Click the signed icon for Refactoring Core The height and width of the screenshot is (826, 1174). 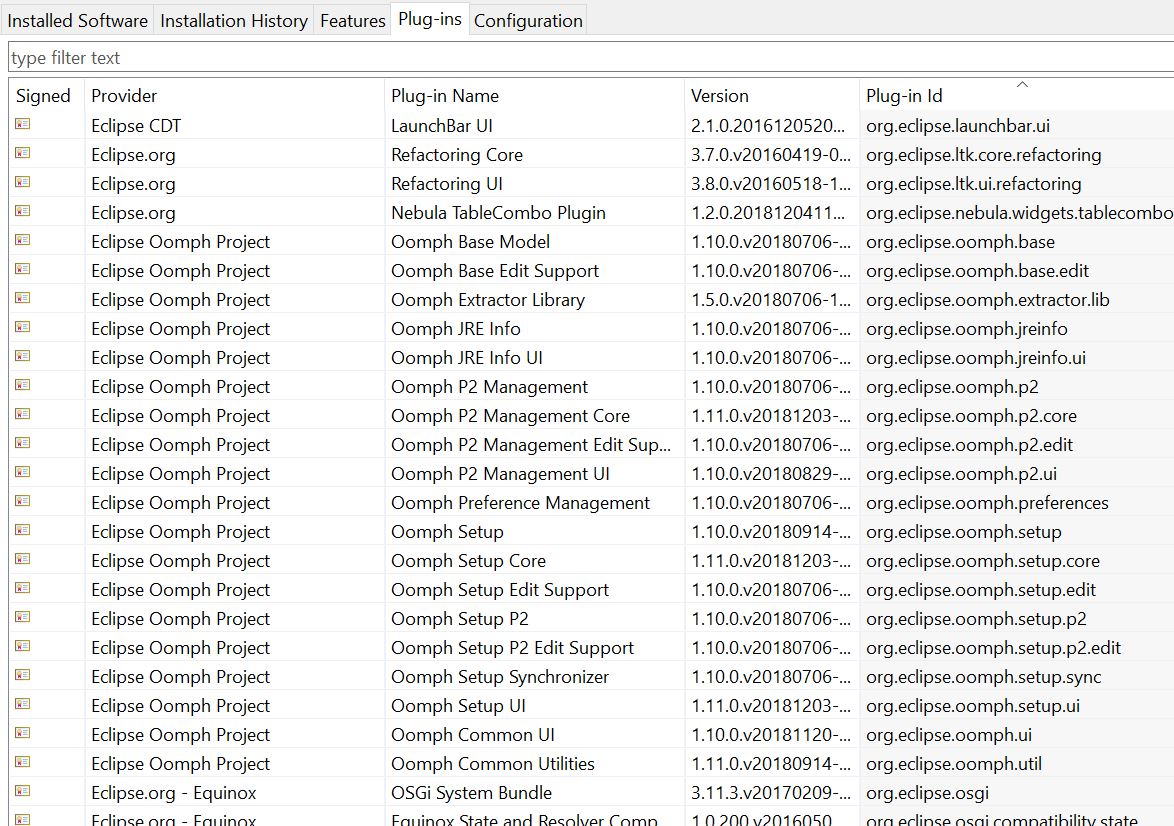(22, 154)
